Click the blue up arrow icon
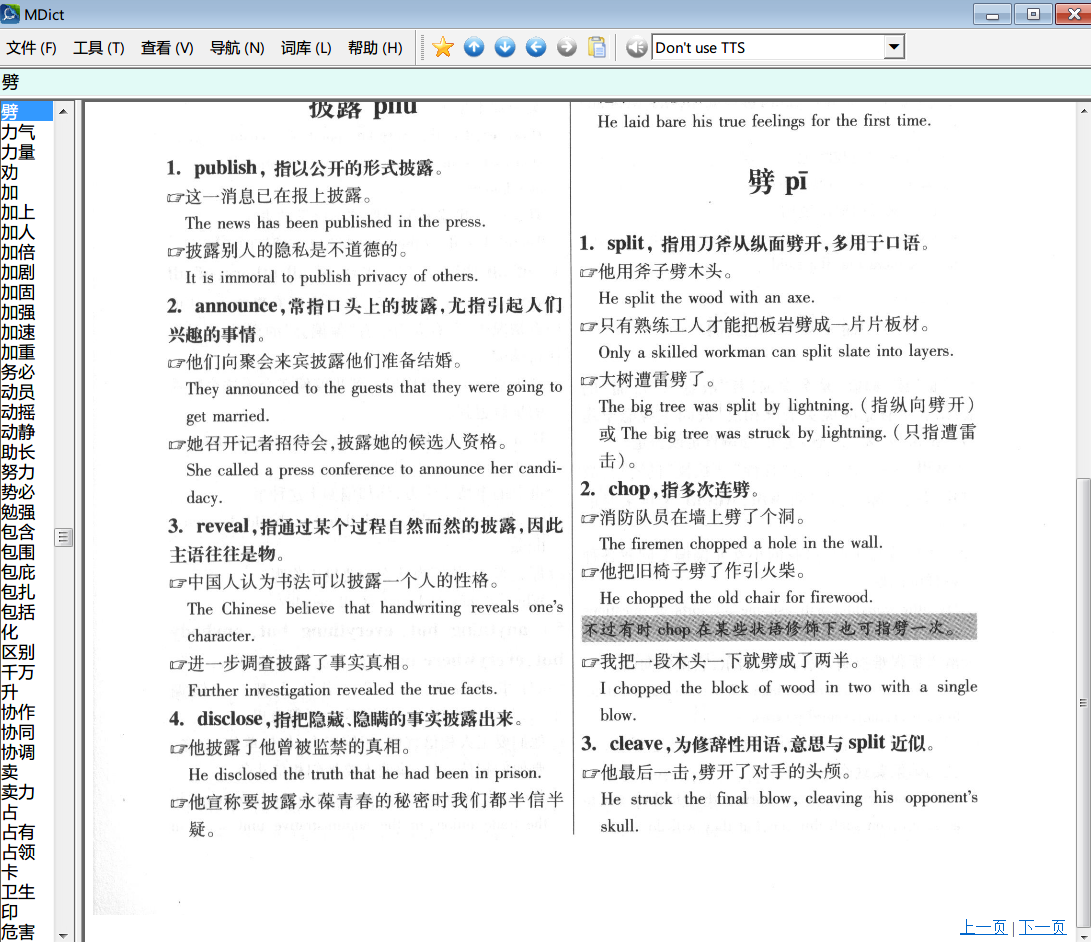The image size is (1091, 942). click(x=474, y=47)
